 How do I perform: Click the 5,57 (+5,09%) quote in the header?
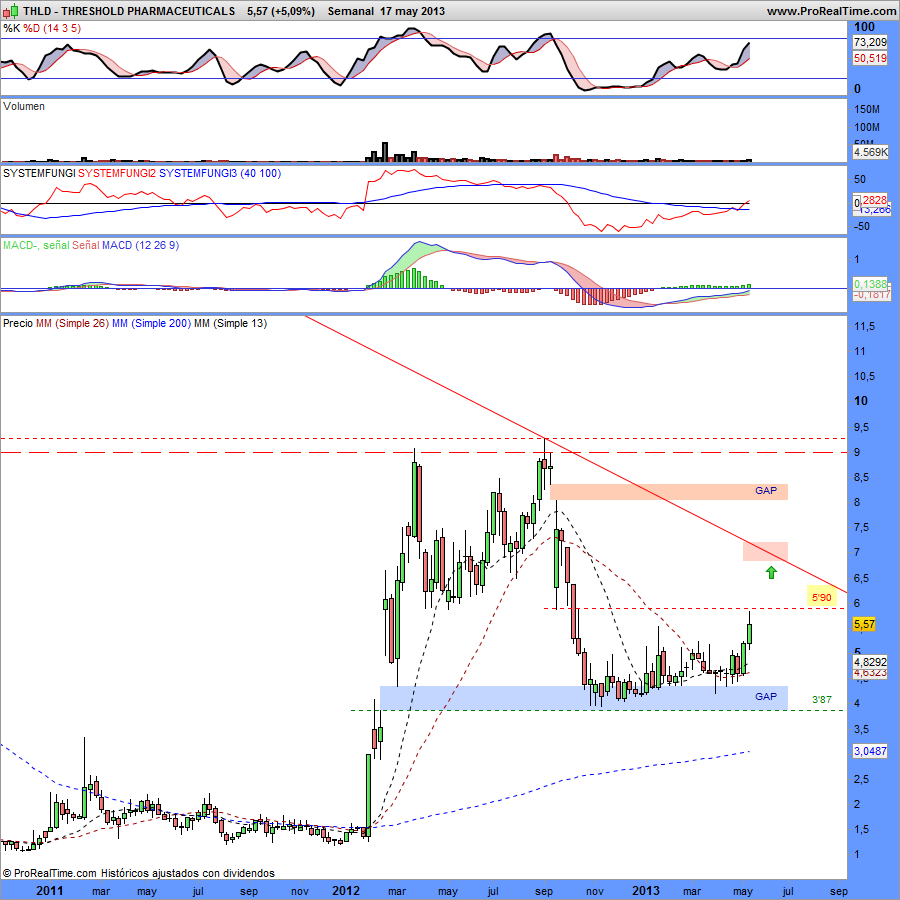(x=281, y=11)
